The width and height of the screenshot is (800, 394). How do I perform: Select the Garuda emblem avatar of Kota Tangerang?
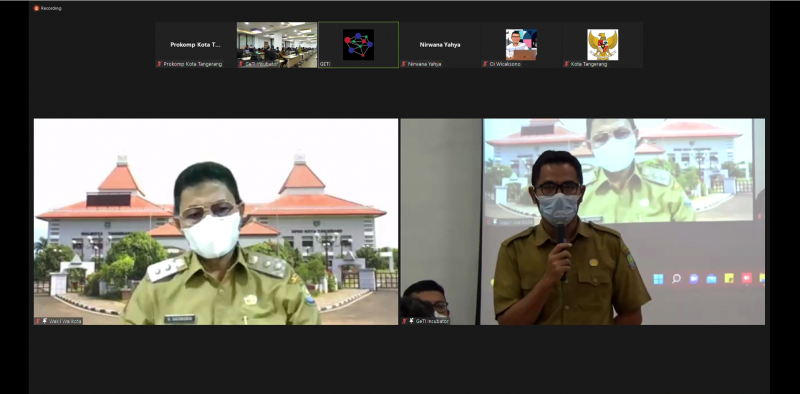(x=603, y=45)
